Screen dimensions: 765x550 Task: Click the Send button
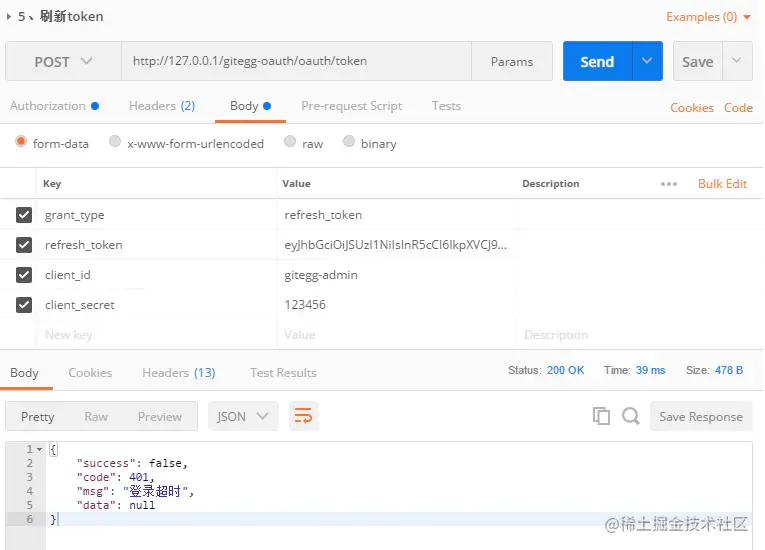click(597, 61)
